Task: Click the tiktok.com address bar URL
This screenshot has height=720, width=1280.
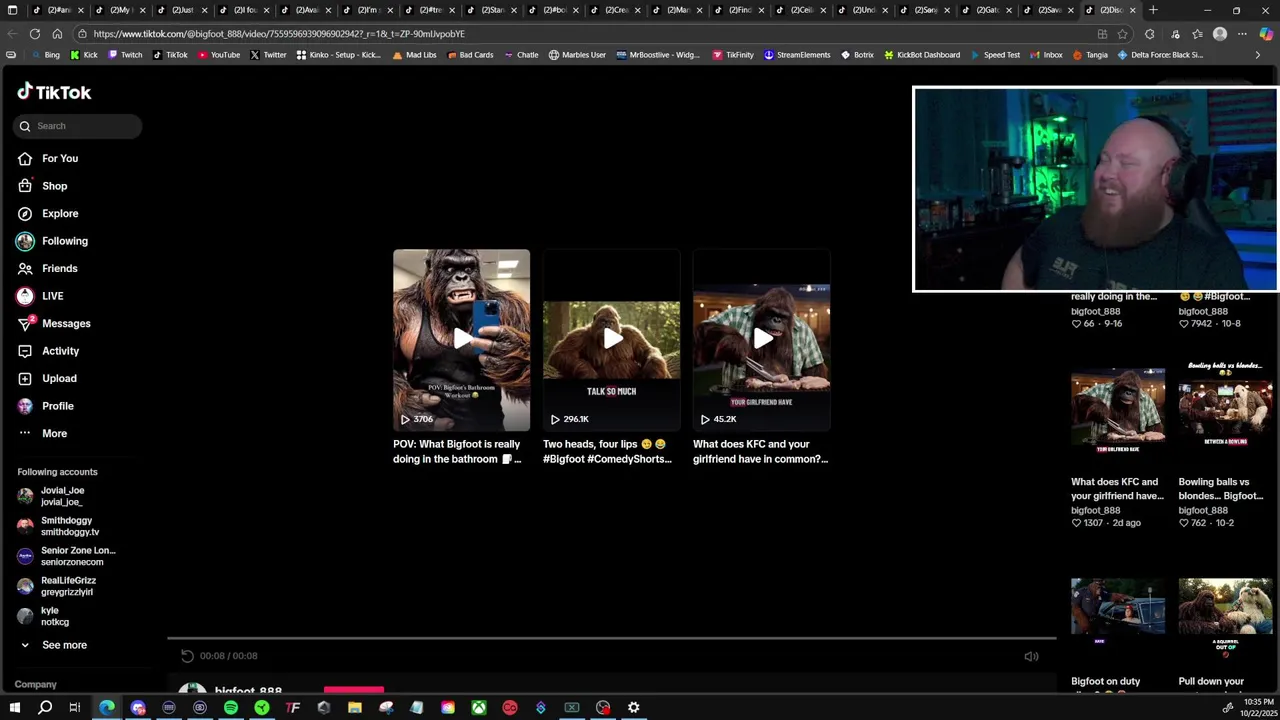Action: click(279, 34)
